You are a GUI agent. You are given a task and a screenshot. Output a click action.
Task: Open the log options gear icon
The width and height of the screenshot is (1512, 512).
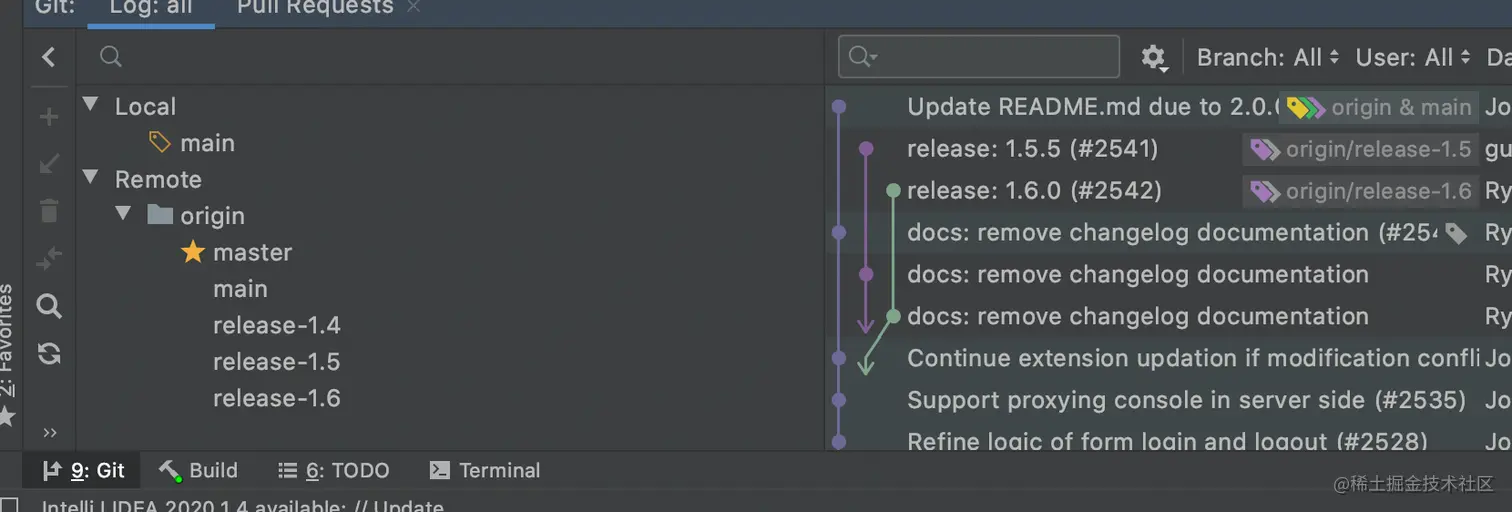[1154, 58]
